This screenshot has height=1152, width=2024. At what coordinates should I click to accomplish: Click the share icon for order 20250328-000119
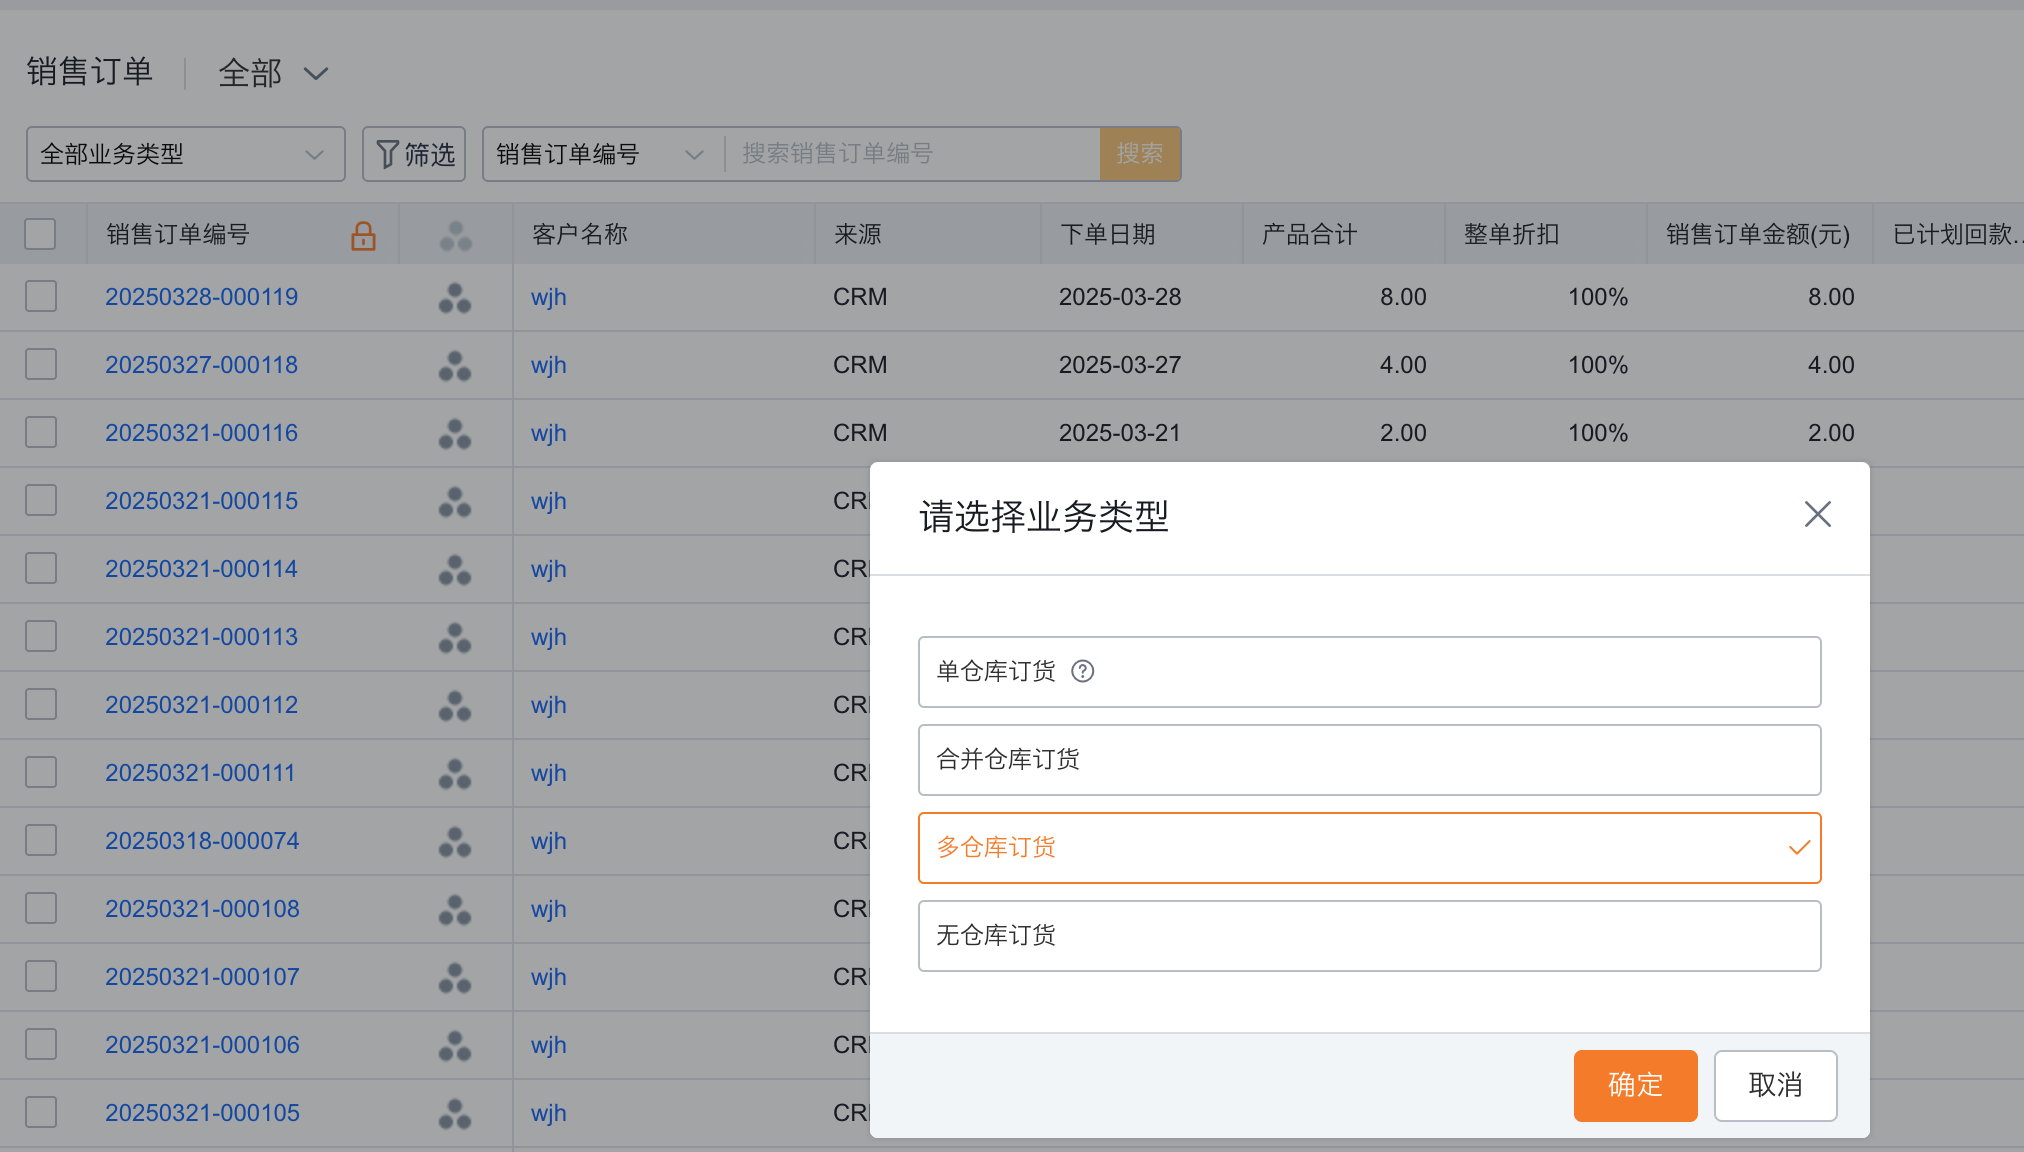pos(455,298)
